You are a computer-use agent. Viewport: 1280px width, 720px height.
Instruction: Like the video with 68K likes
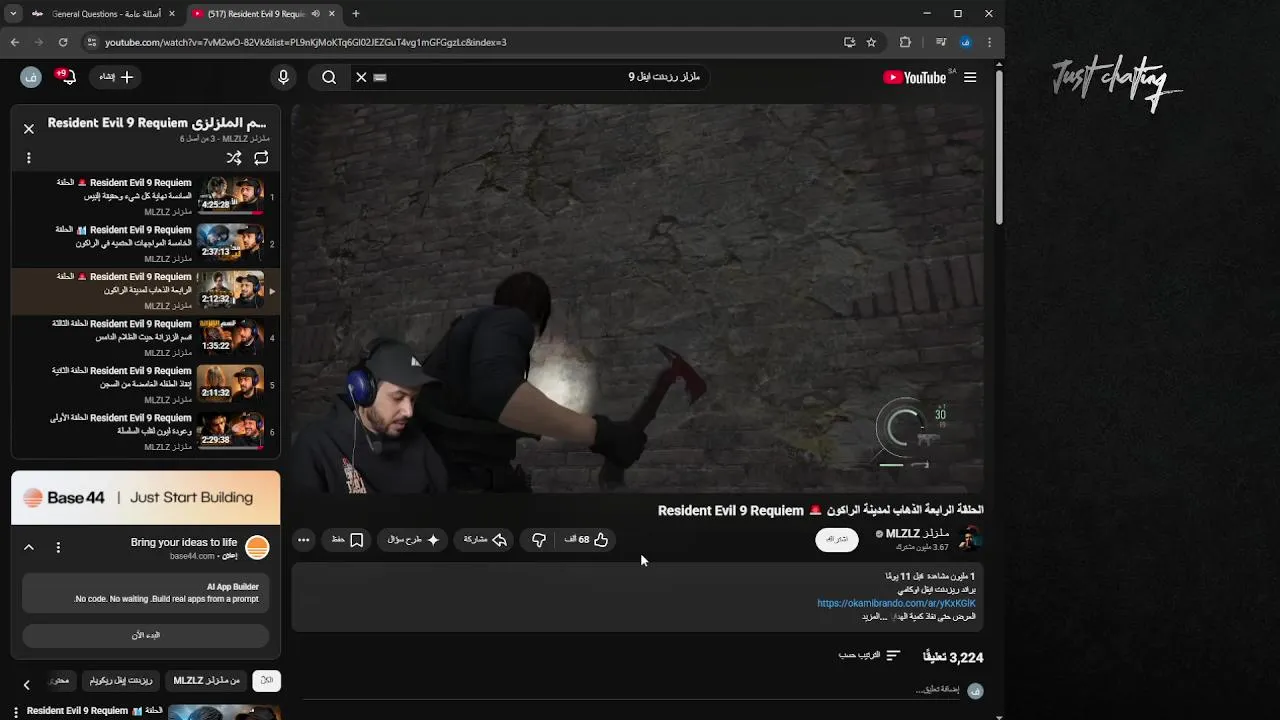click(587, 540)
